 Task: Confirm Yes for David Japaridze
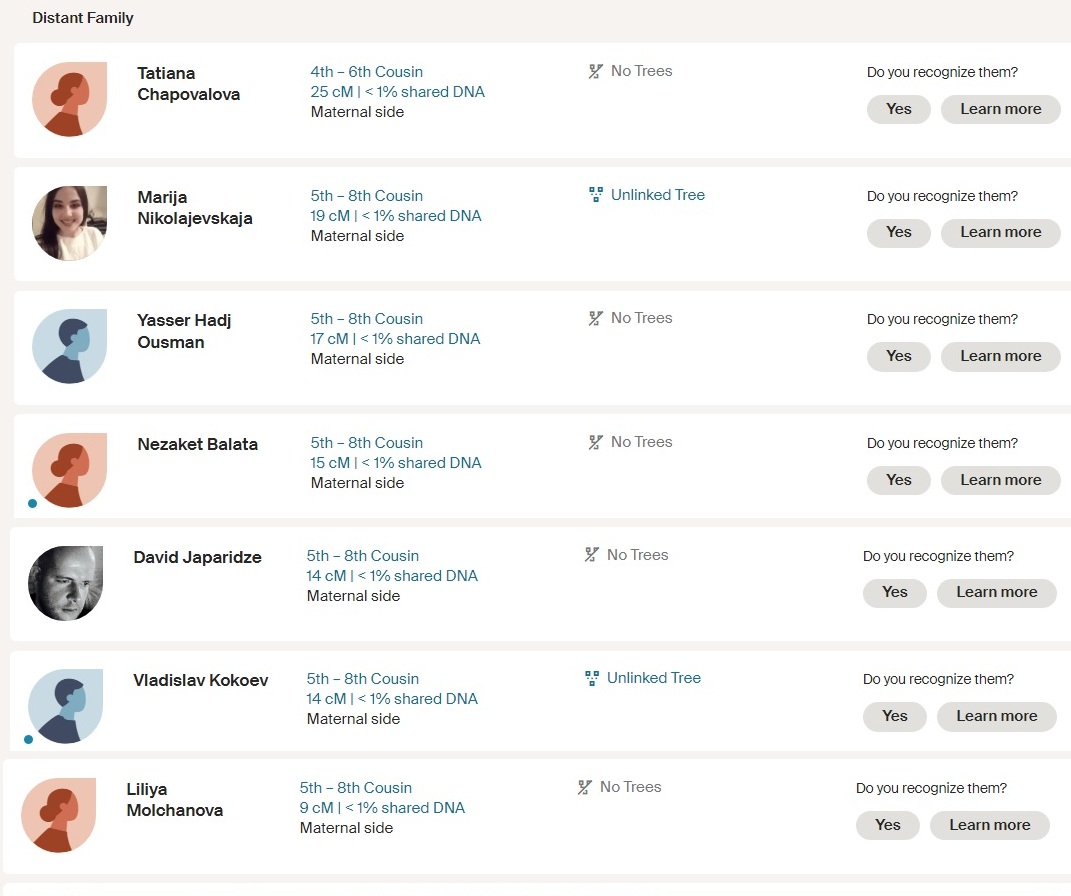(x=894, y=592)
